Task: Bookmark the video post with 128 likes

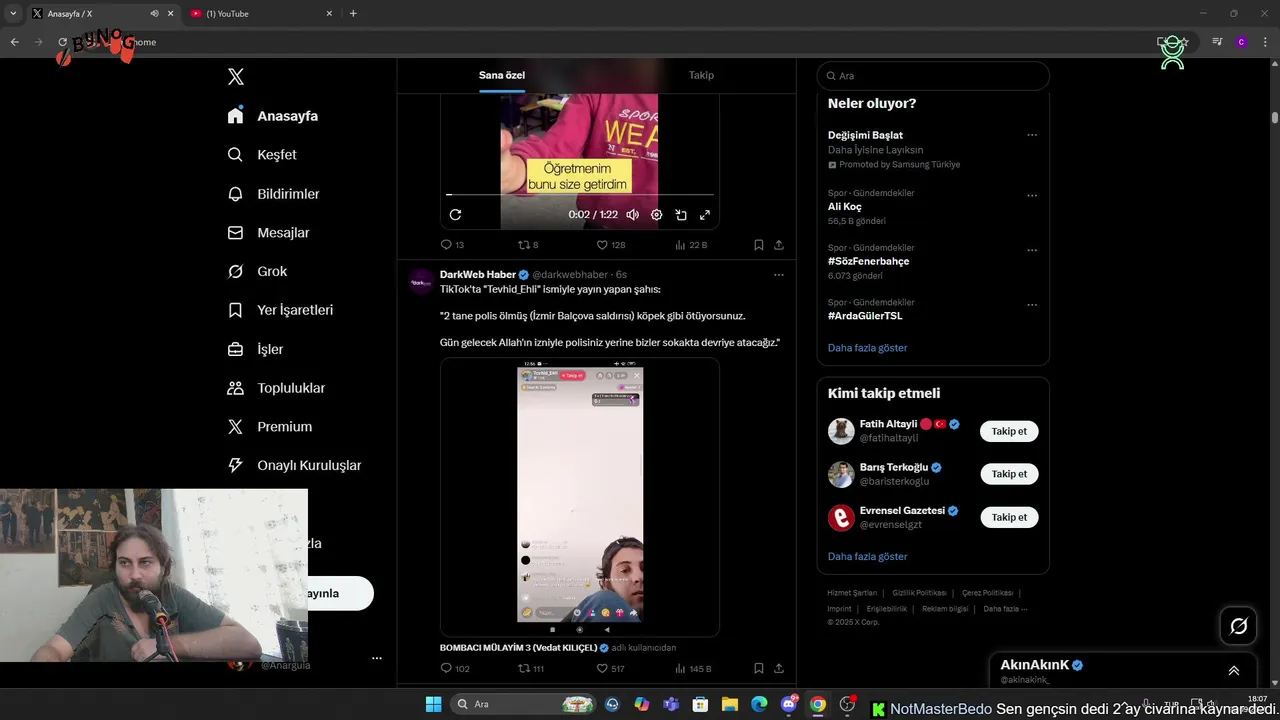Action: (x=759, y=245)
